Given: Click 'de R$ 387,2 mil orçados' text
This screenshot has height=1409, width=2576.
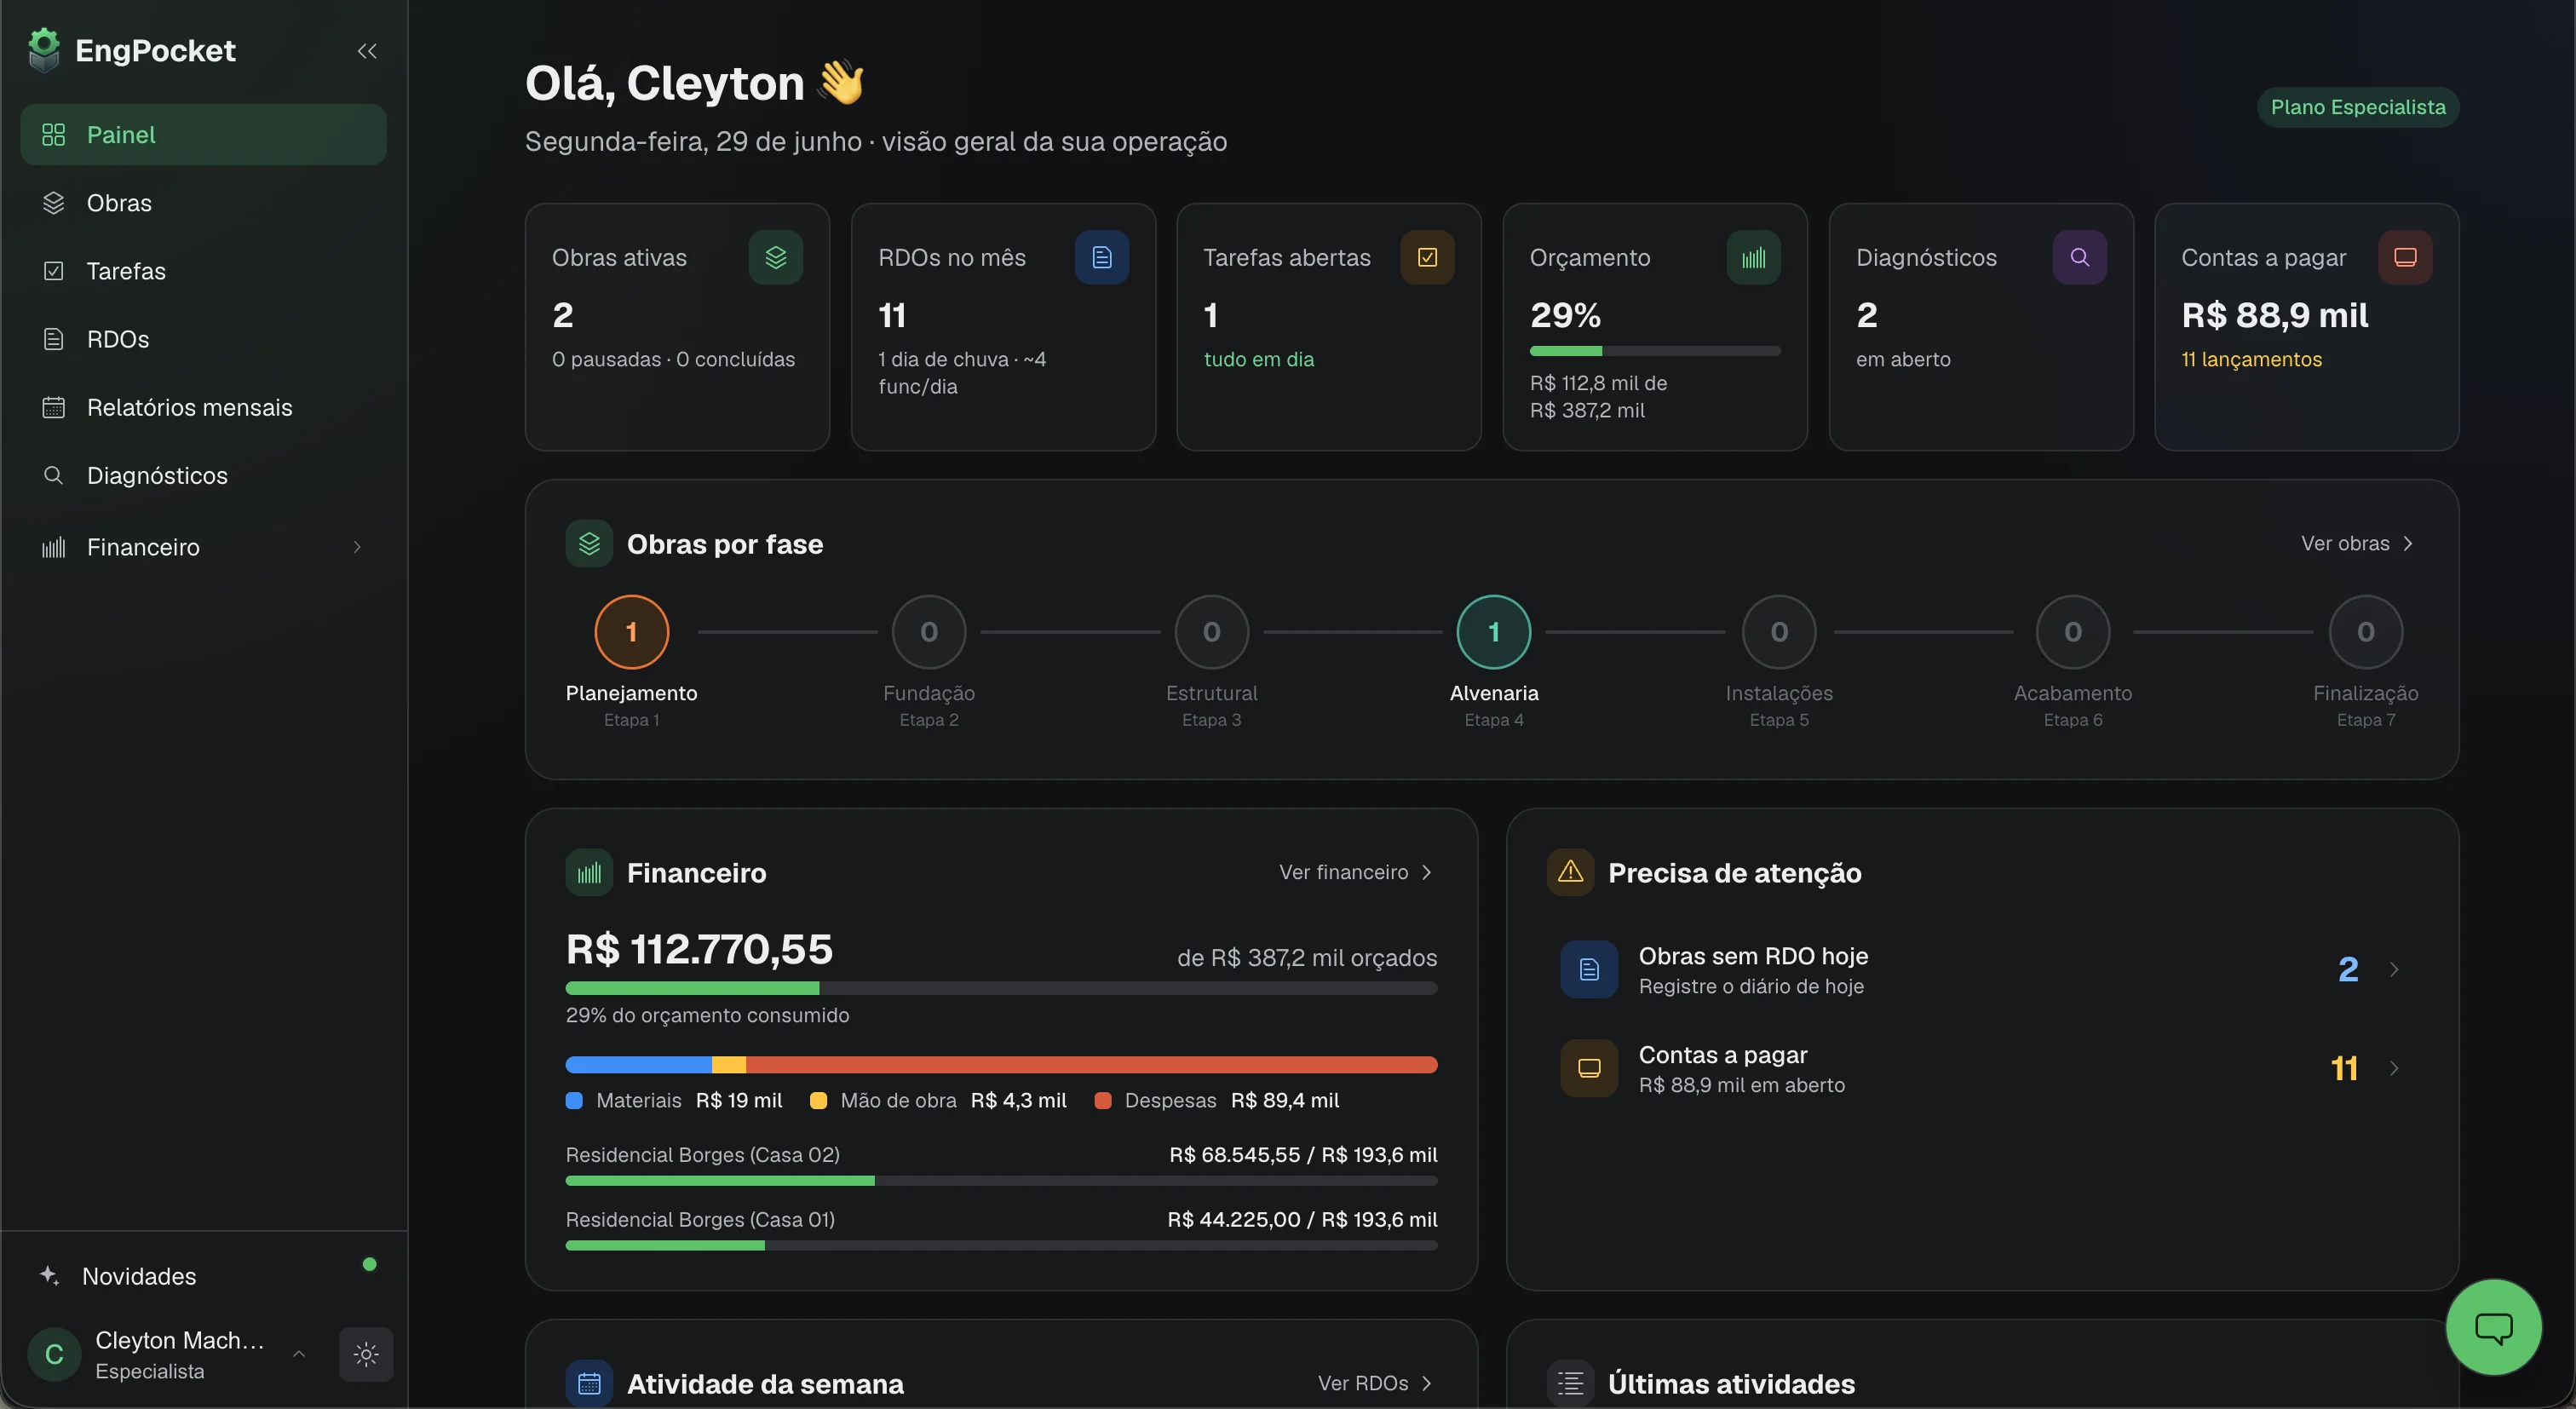Looking at the screenshot, I should tap(1307, 957).
